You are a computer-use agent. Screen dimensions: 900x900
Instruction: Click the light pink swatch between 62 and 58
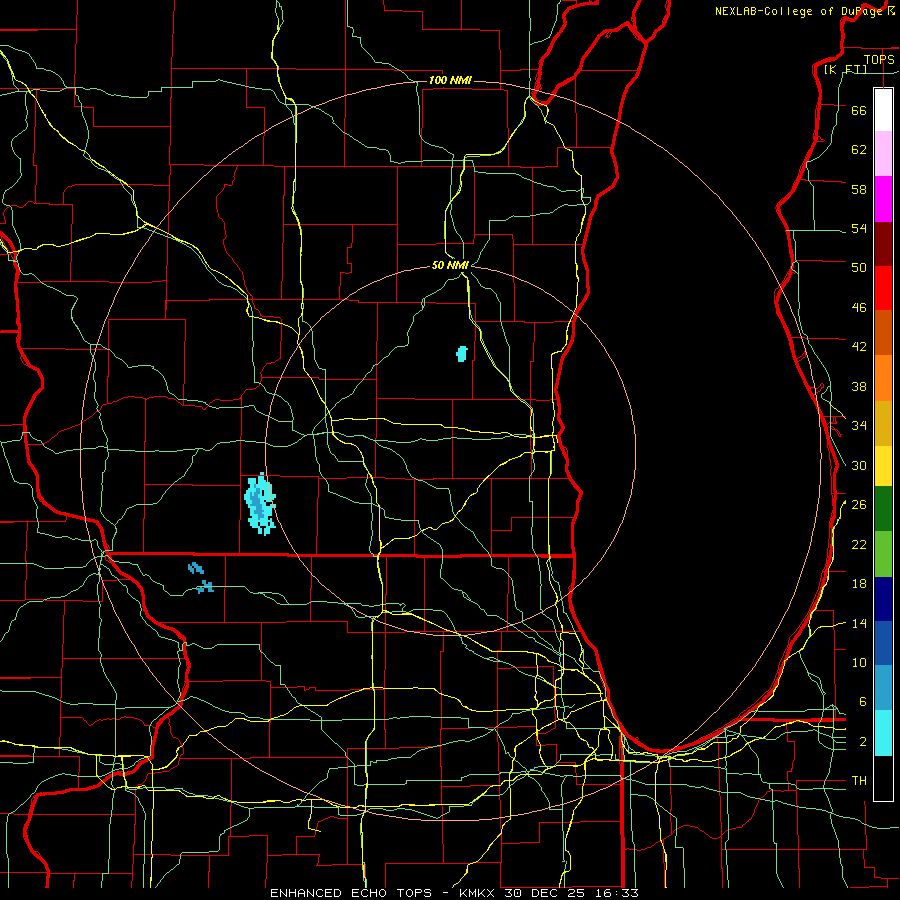coord(883,154)
